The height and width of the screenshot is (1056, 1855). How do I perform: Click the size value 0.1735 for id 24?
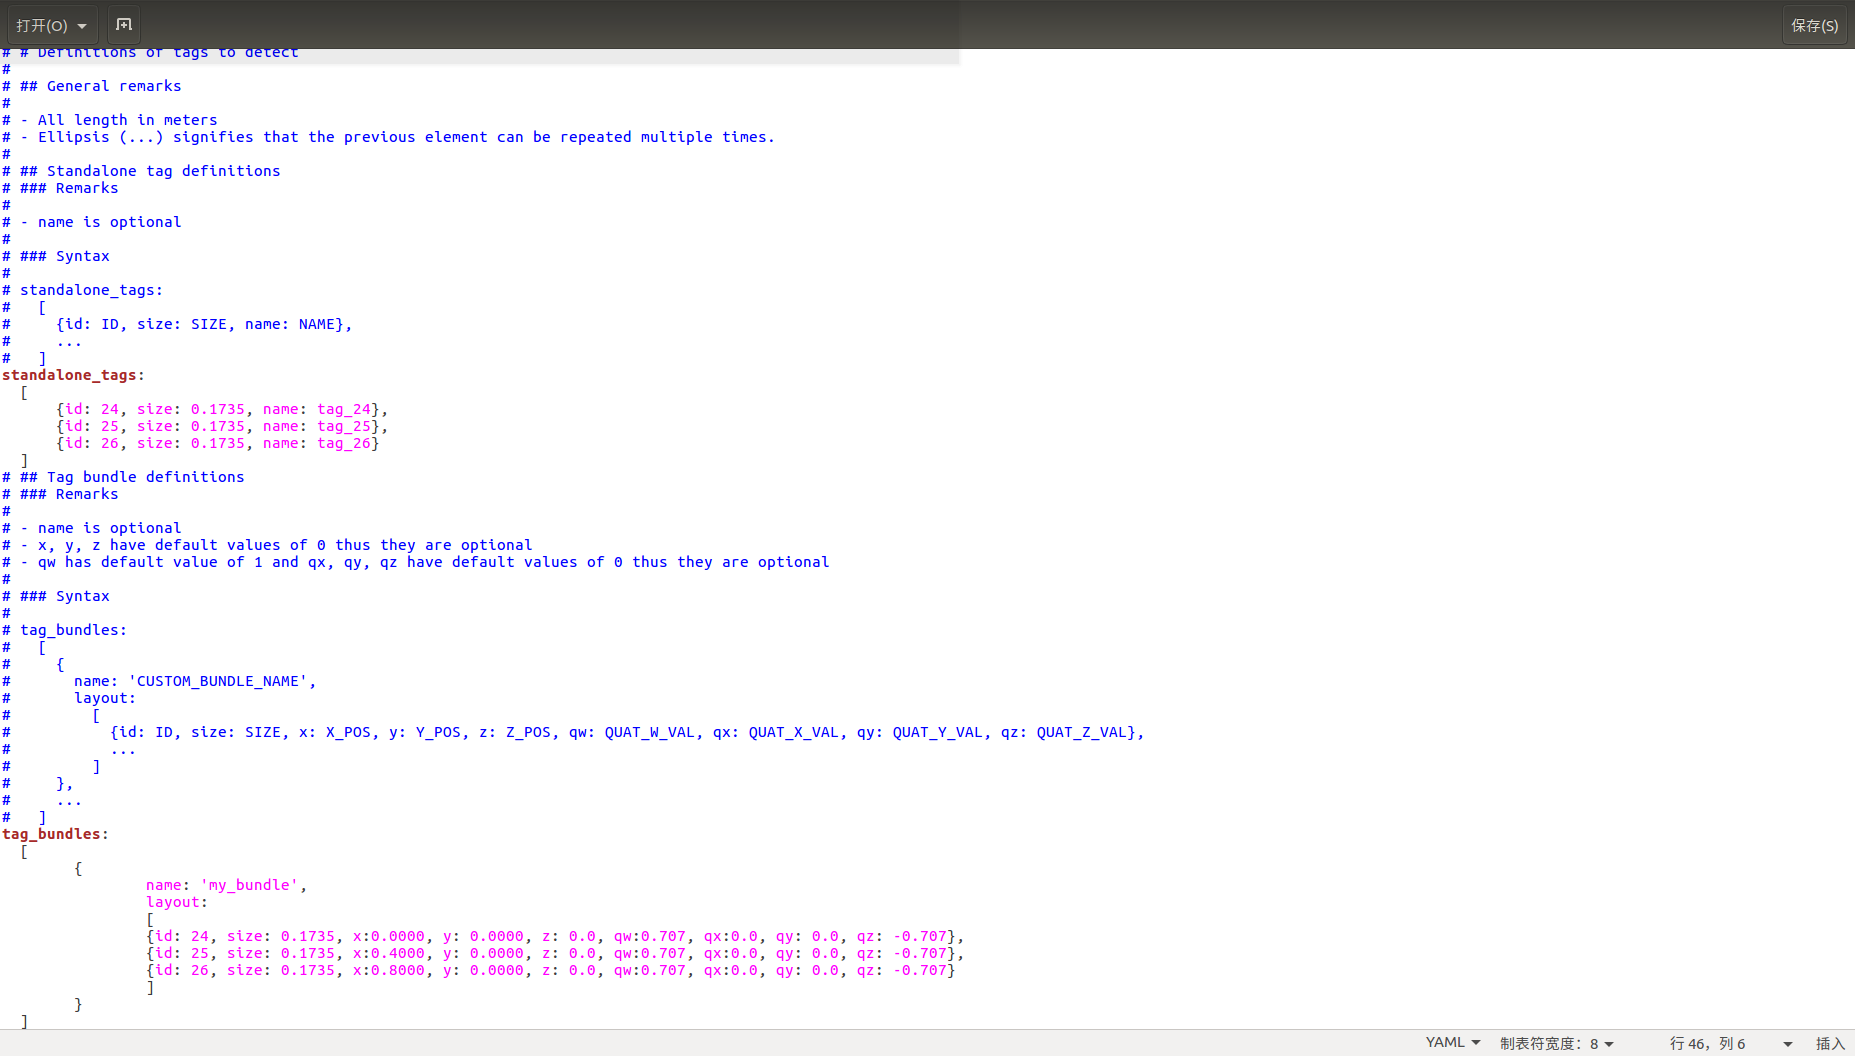point(218,408)
